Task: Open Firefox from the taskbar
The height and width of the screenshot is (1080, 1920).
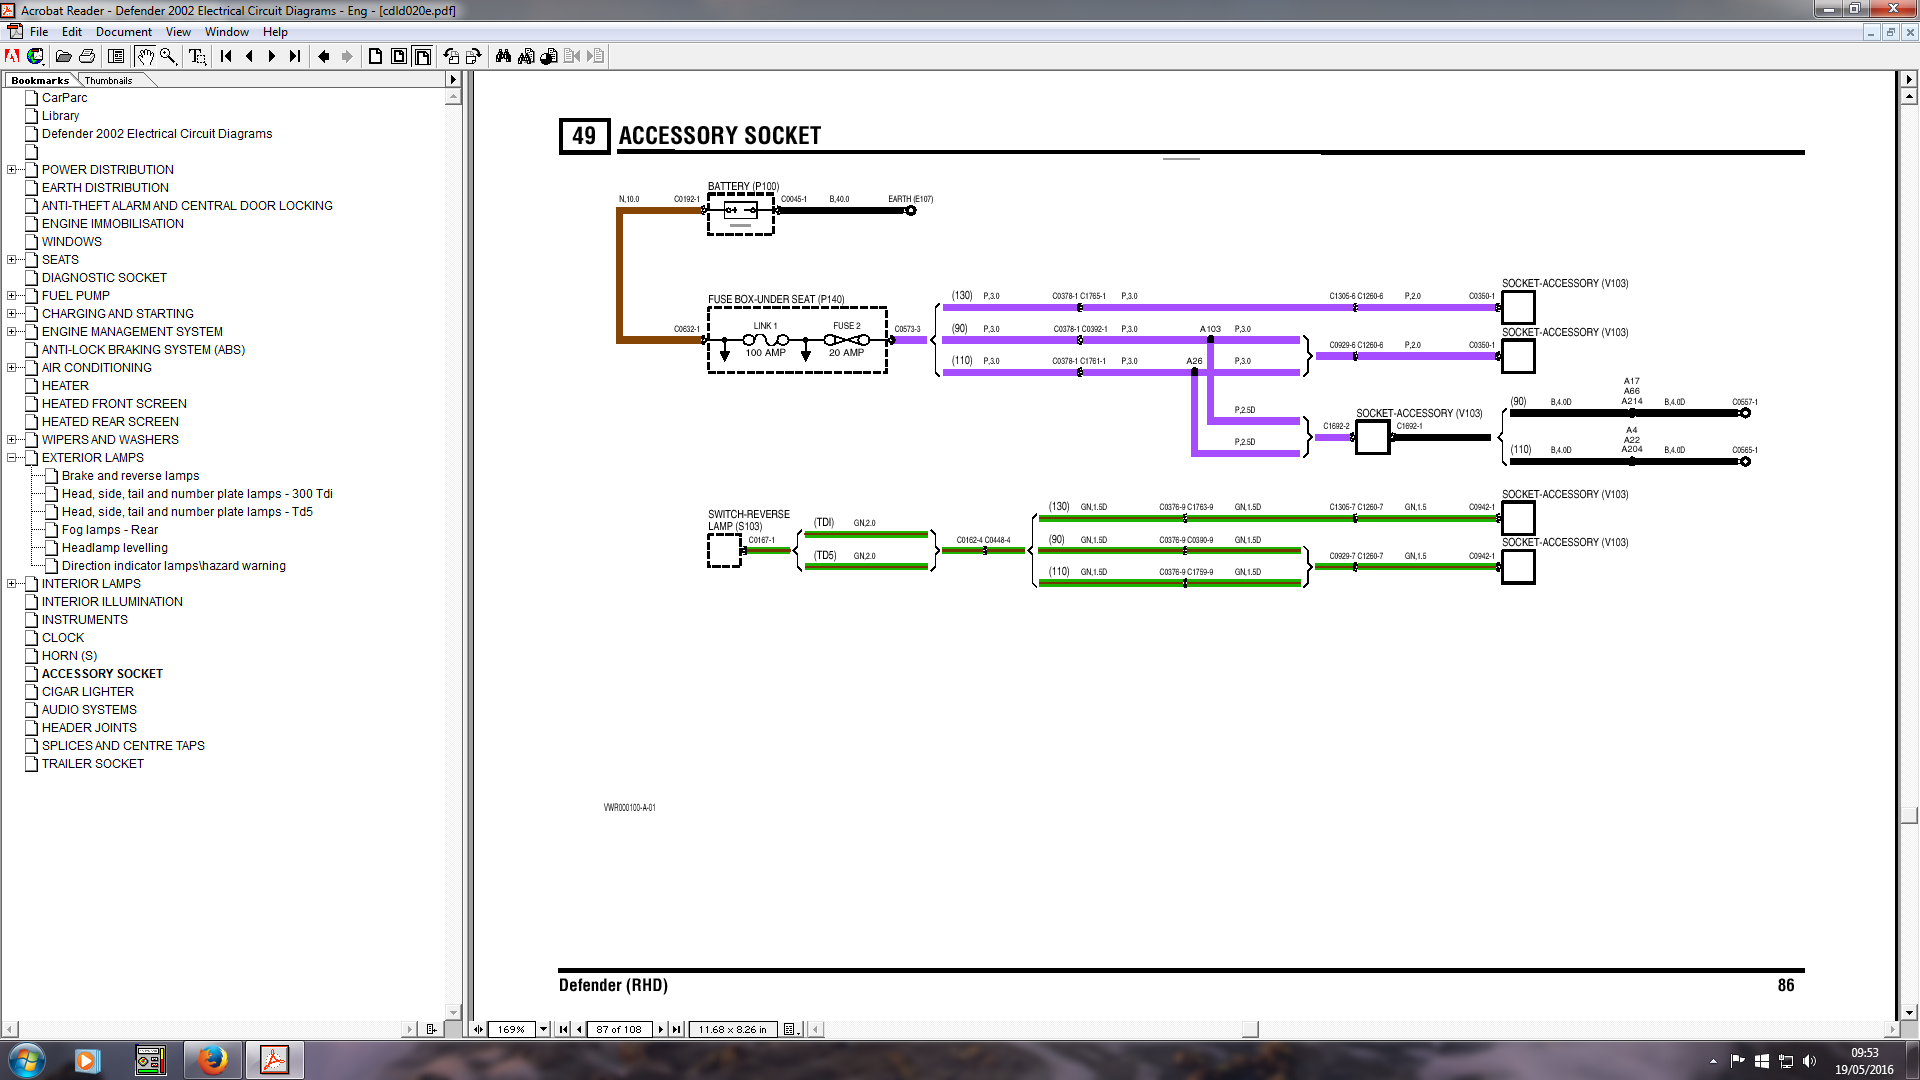Action: coord(212,1060)
